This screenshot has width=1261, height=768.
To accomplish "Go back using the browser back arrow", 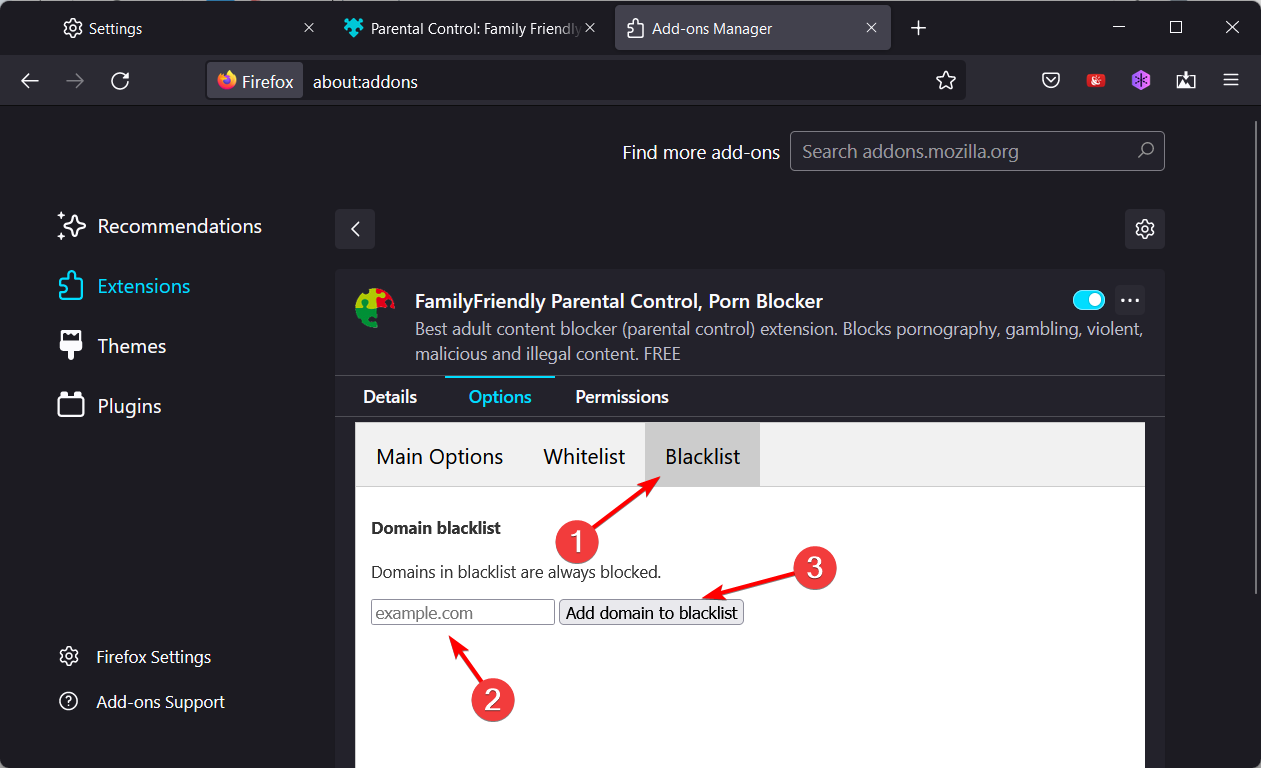I will tap(30, 81).
